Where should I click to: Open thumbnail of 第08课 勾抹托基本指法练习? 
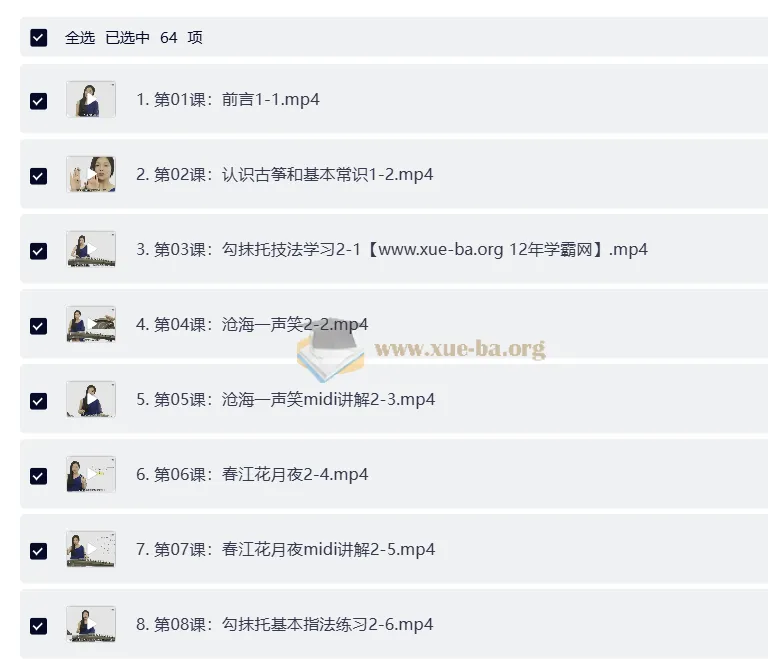coord(91,624)
